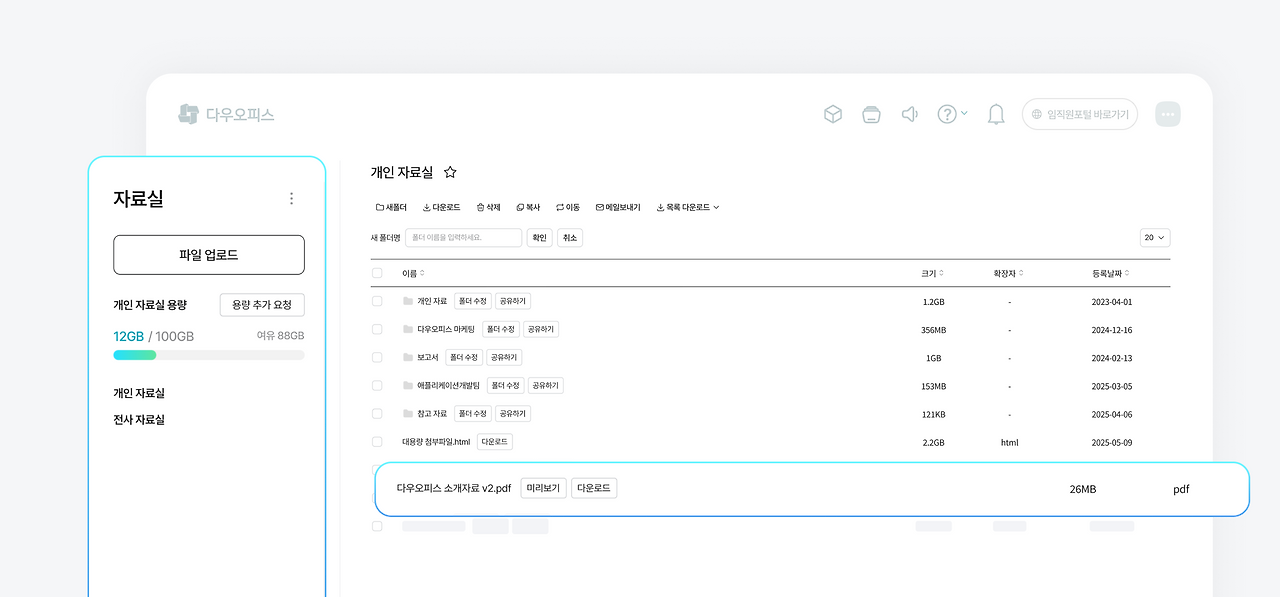Click 폴더 수정 for 애플리케이션개발팀

(x=505, y=385)
